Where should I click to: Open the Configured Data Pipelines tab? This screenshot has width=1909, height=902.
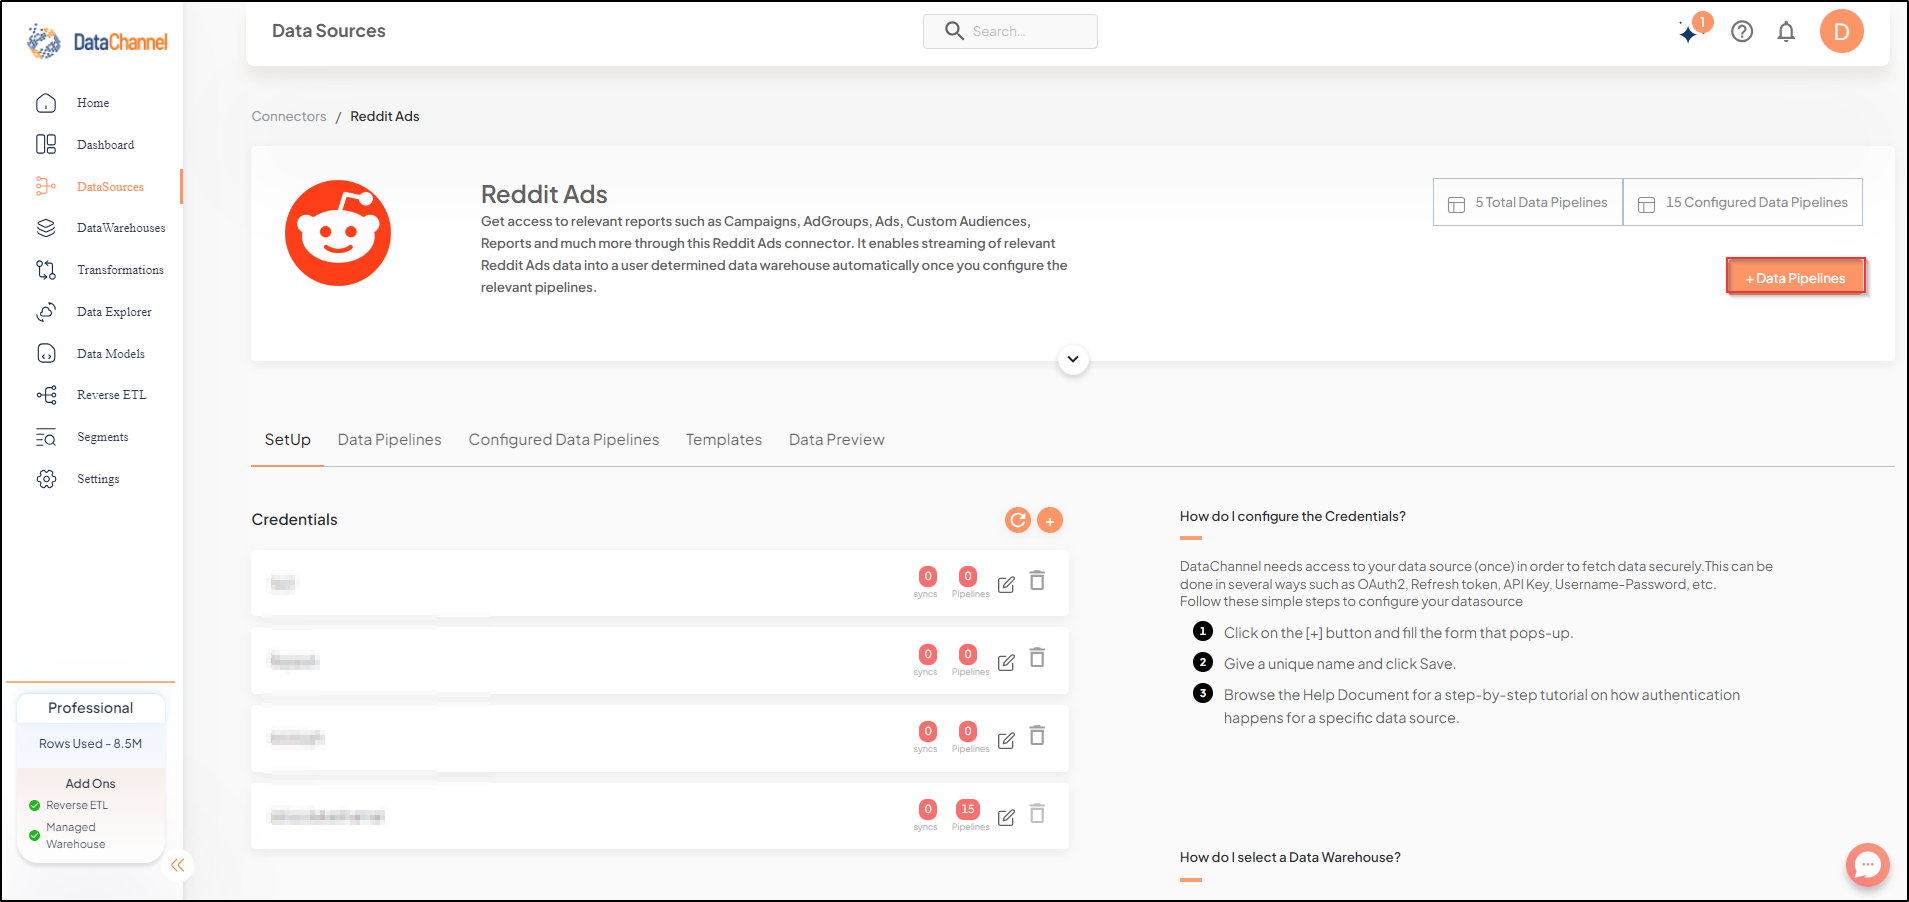pos(564,440)
